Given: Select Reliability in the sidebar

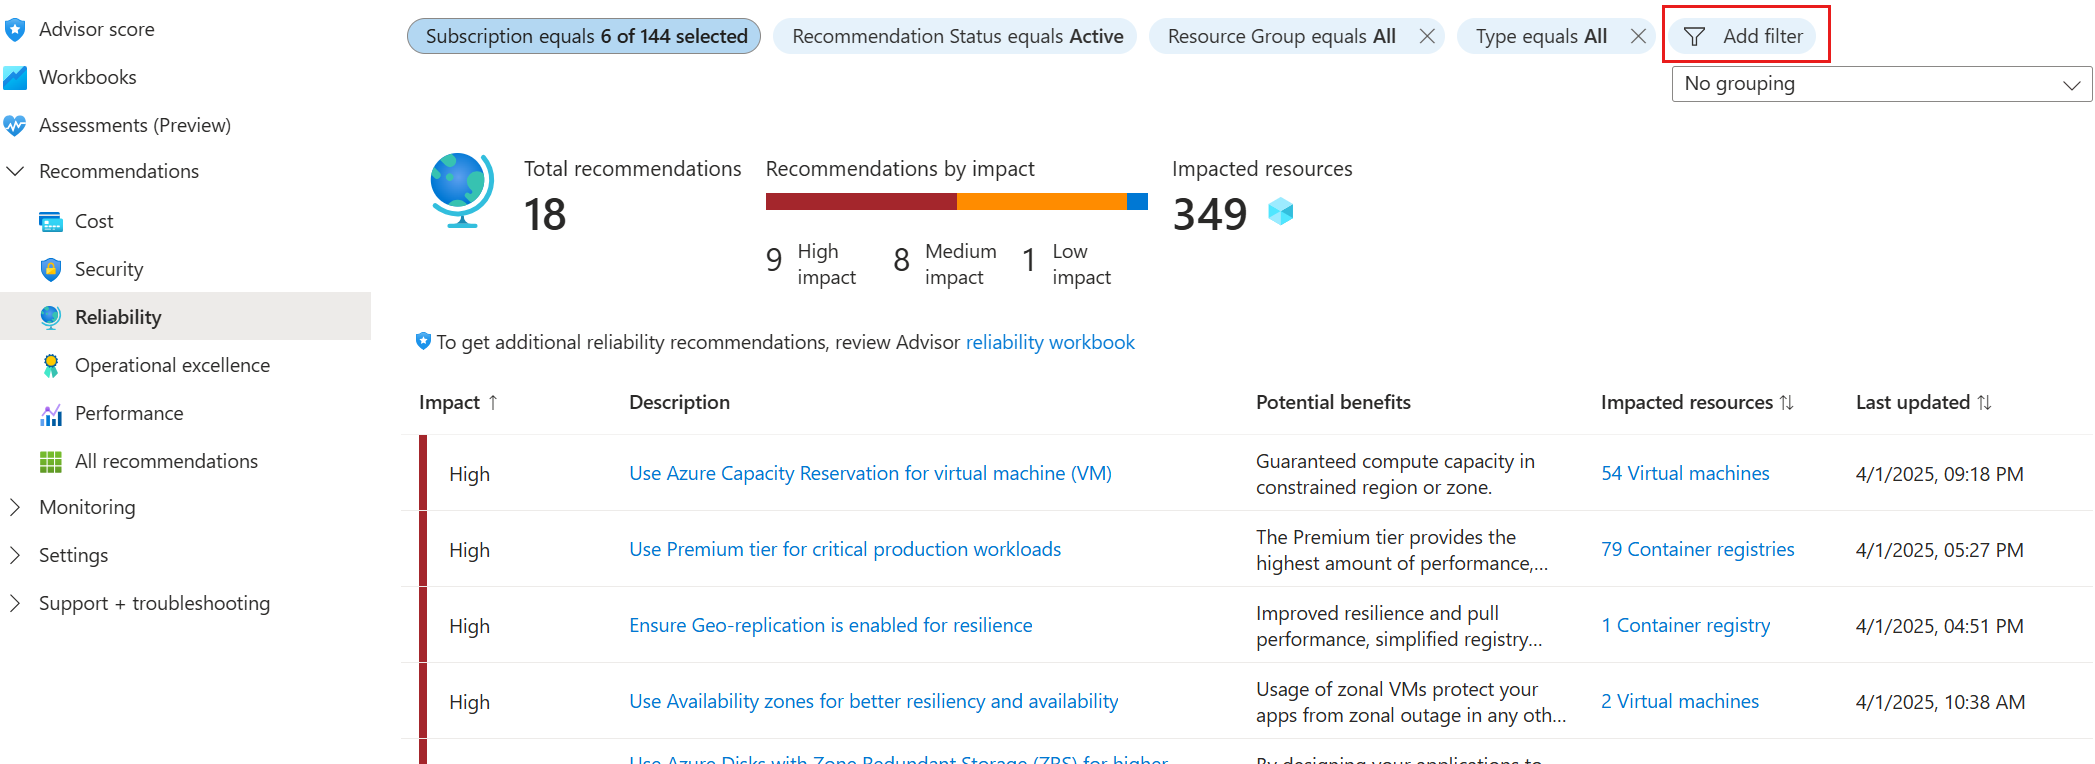Looking at the screenshot, I should pyautogui.click(x=118, y=317).
